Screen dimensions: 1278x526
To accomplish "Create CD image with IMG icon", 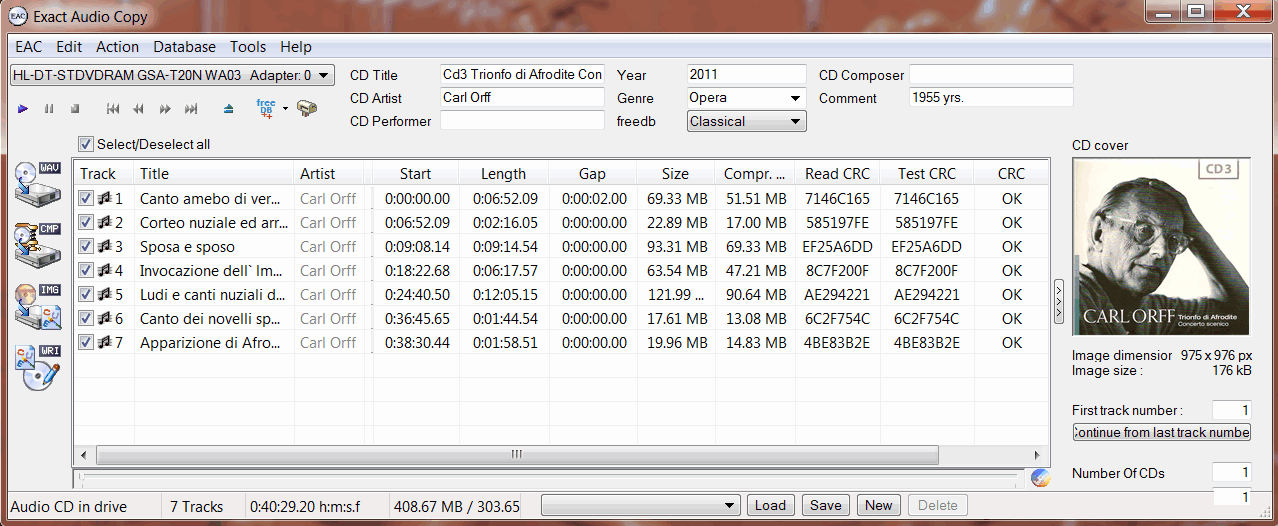I will [x=38, y=306].
